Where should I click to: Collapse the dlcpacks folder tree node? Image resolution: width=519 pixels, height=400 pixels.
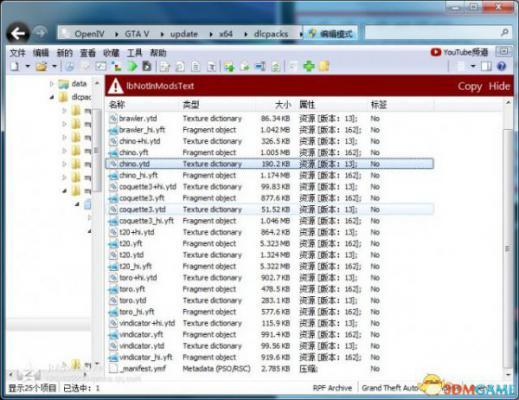[52, 97]
